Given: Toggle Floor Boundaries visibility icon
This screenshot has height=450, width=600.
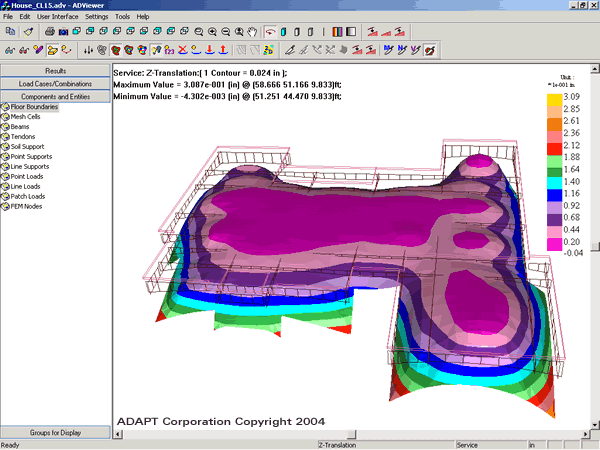Looking at the screenshot, I should click(5, 107).
